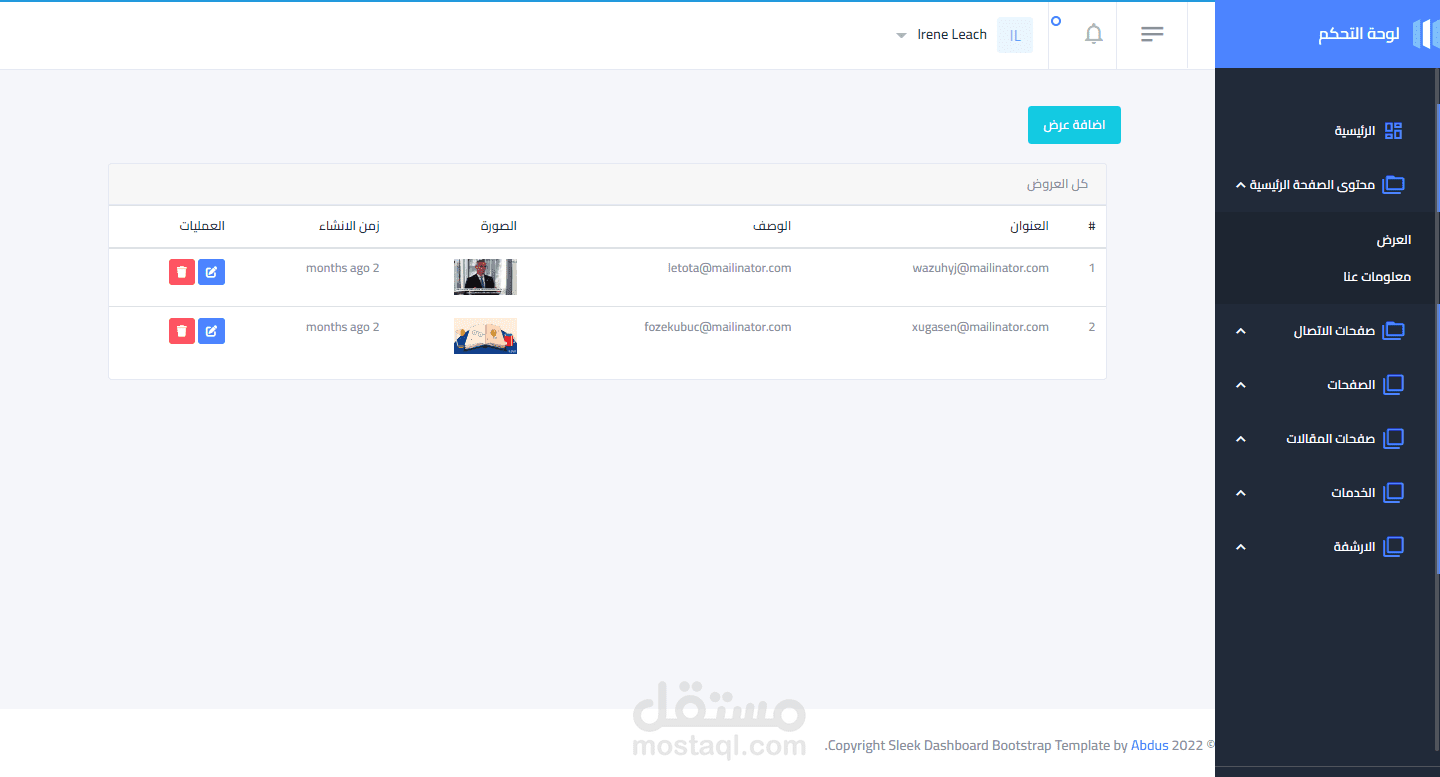The height and width of the screenshot is (777, 1440).
Task: Click folder icon next to محتوى الصفحة الرئيسية
Action: 1393,185
